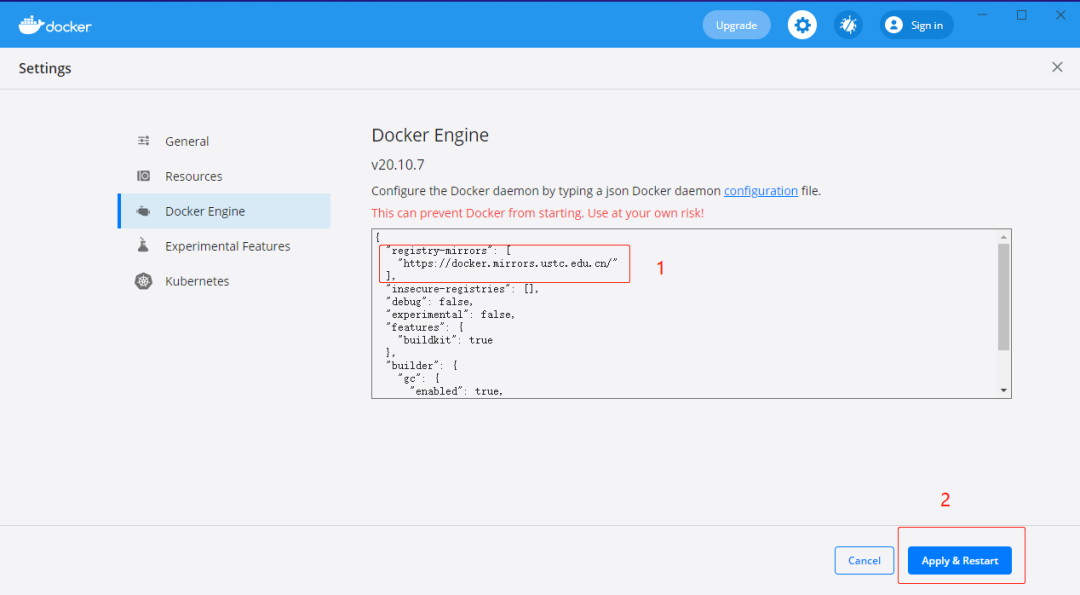
Task: Click the troubleshoot bug icon
Action: pyautogui.click(x=848, y=25)
